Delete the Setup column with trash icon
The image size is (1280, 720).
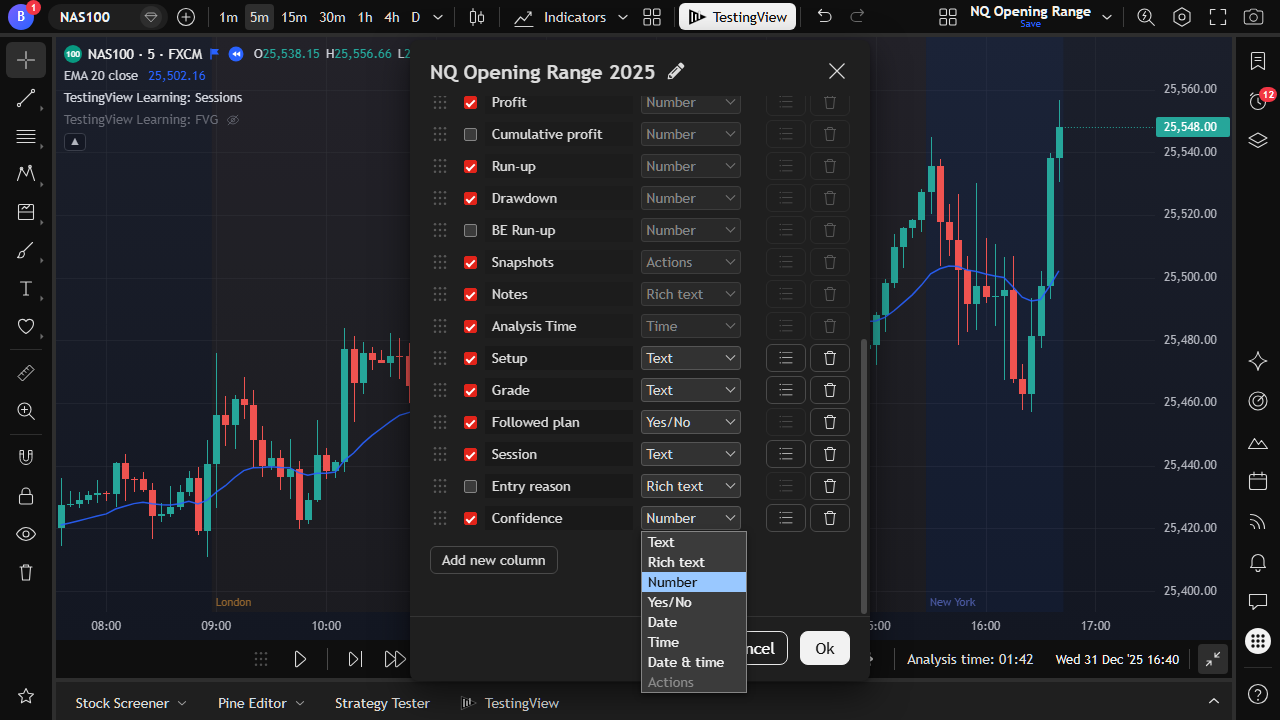coord(829,358)
